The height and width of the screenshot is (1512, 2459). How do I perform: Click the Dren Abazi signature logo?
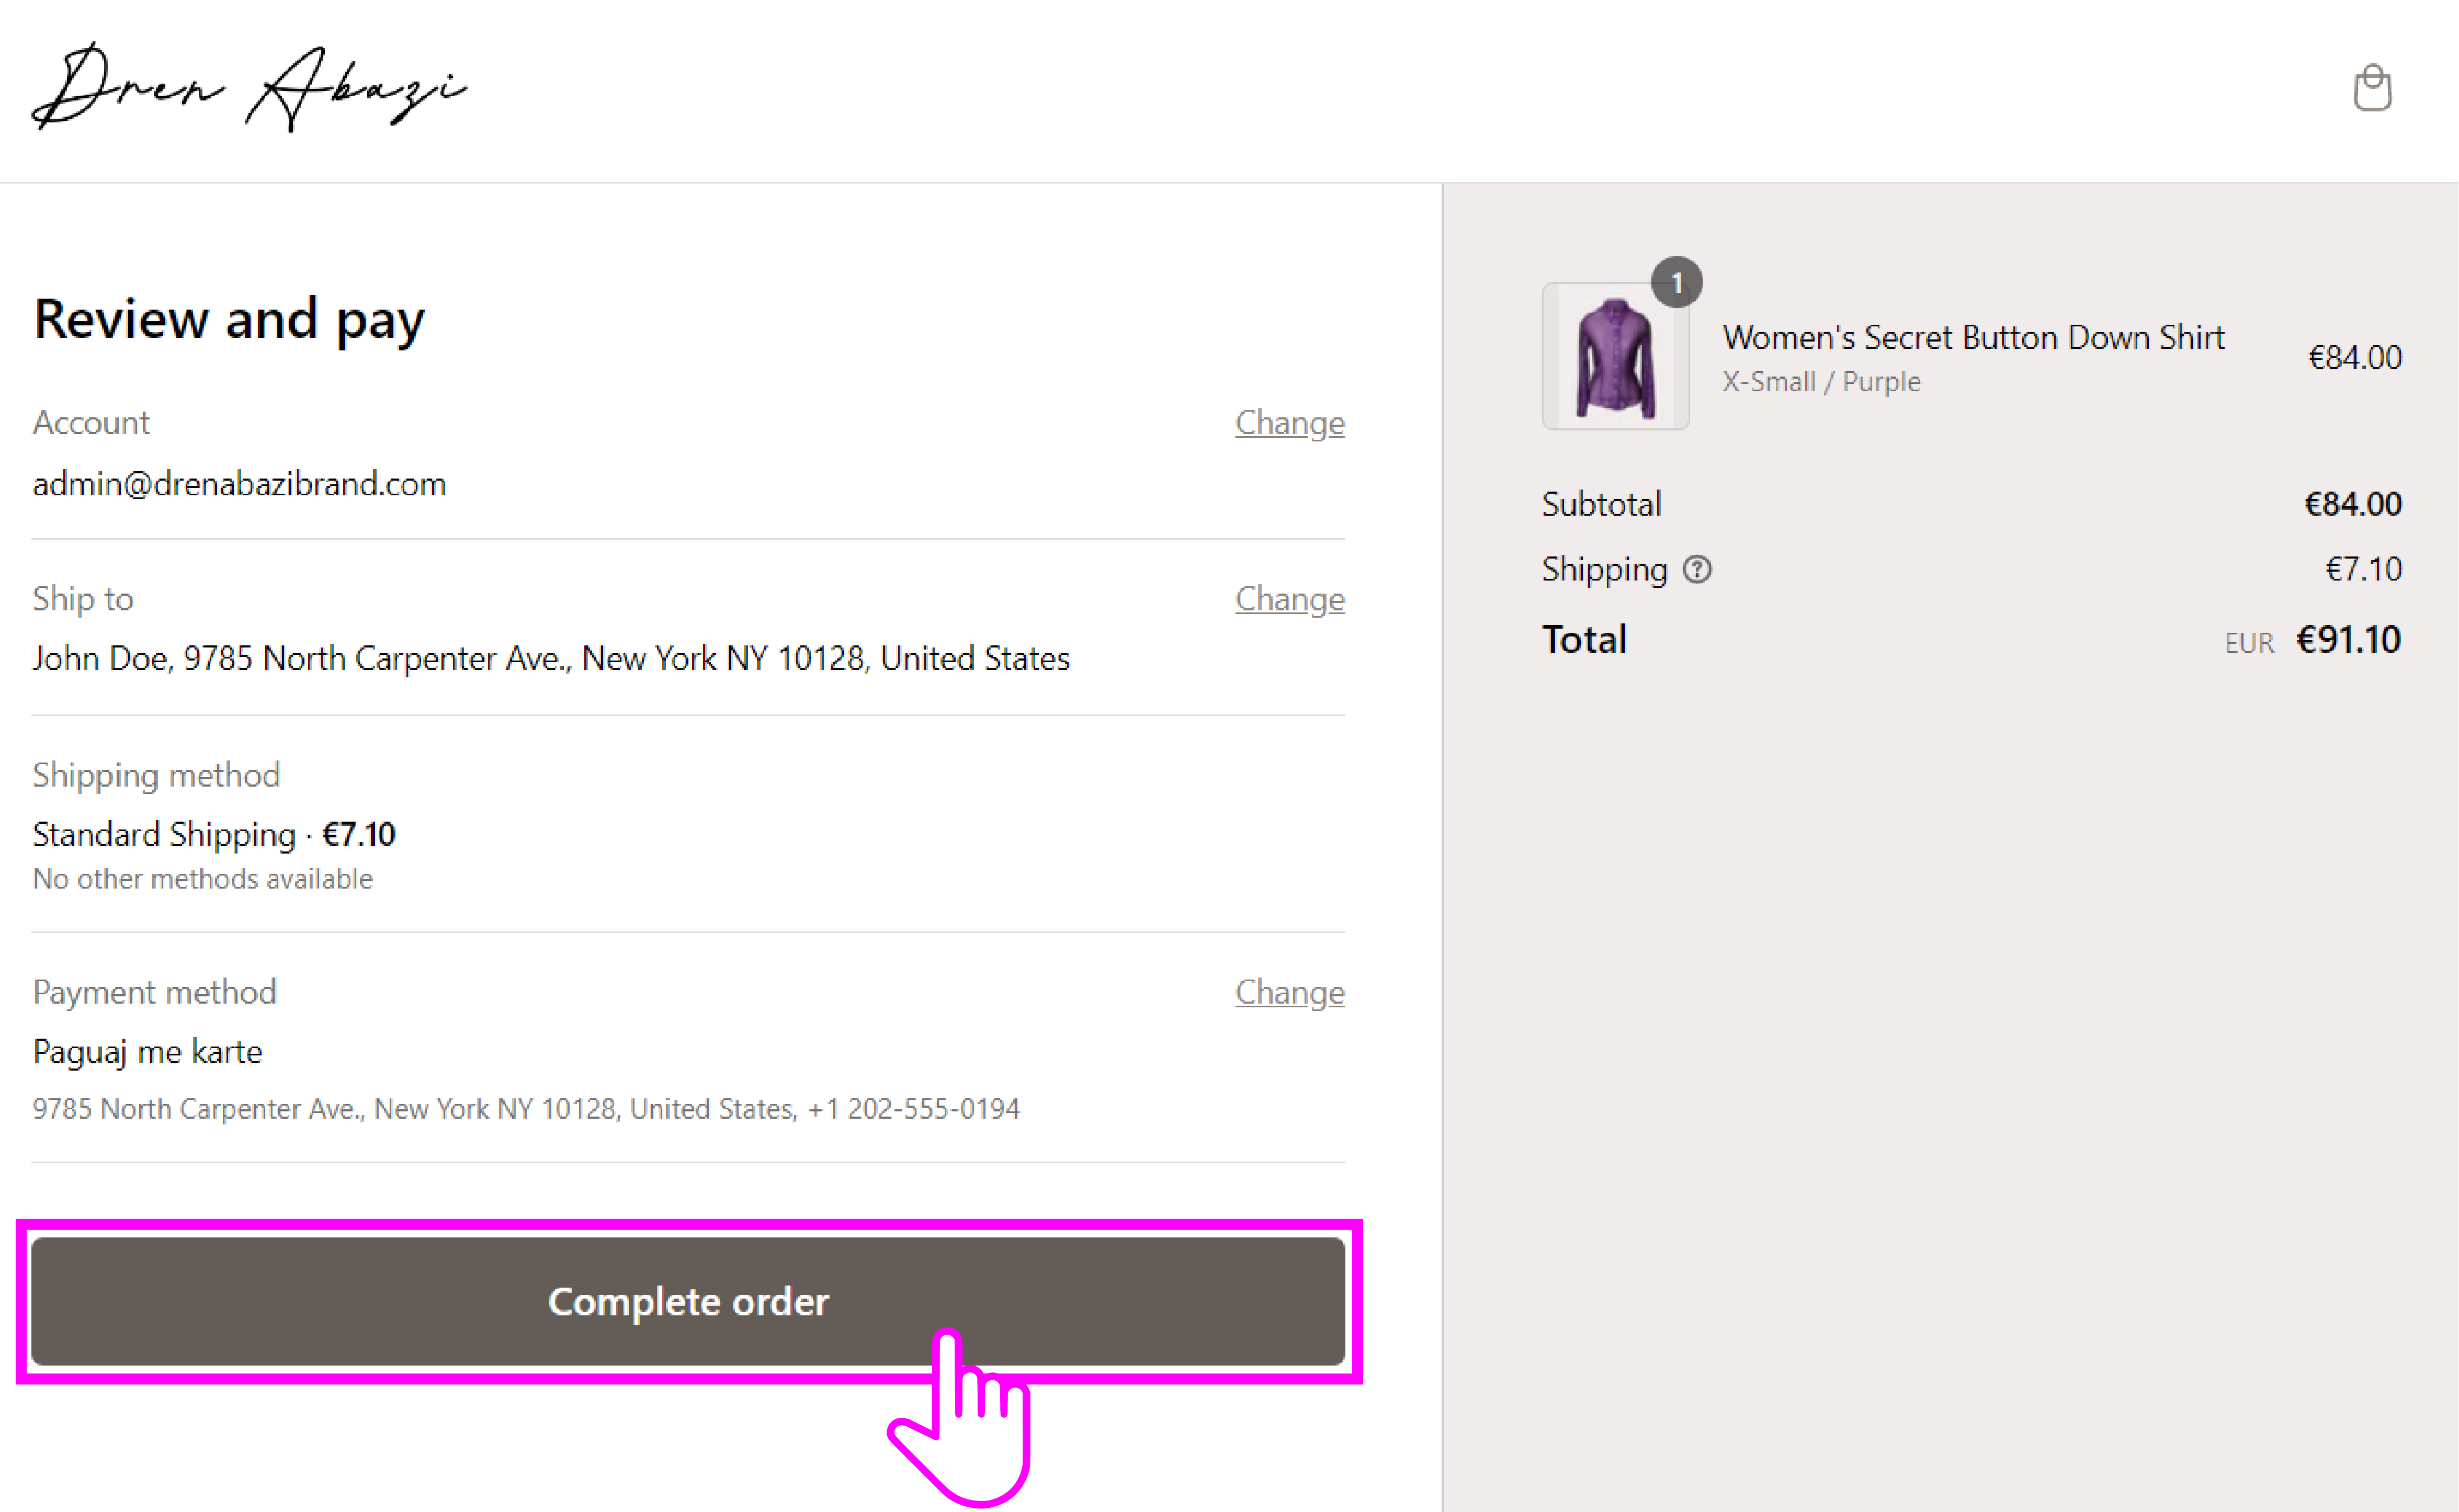tap(249, 87)
